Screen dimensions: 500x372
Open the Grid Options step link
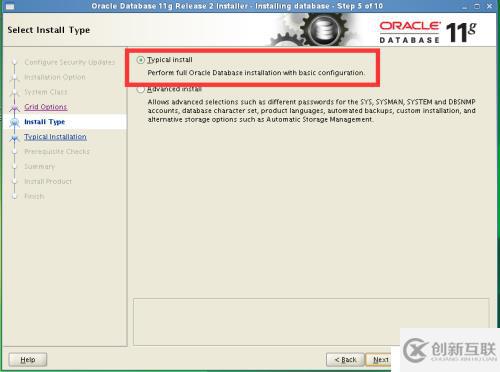[x=46, y=107]
